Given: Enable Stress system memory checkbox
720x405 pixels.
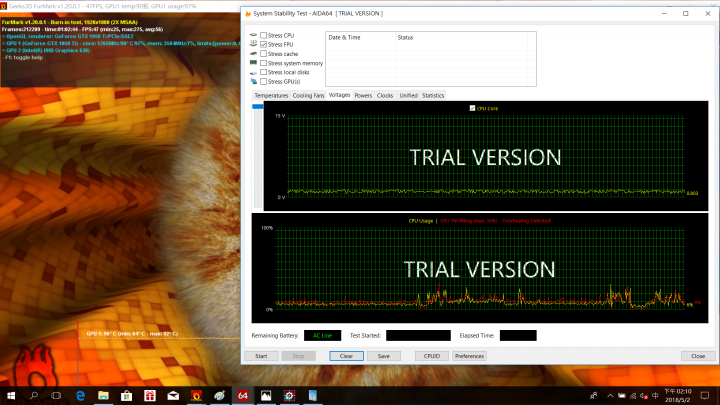Looking at the screenshot, I should point(264,63).
